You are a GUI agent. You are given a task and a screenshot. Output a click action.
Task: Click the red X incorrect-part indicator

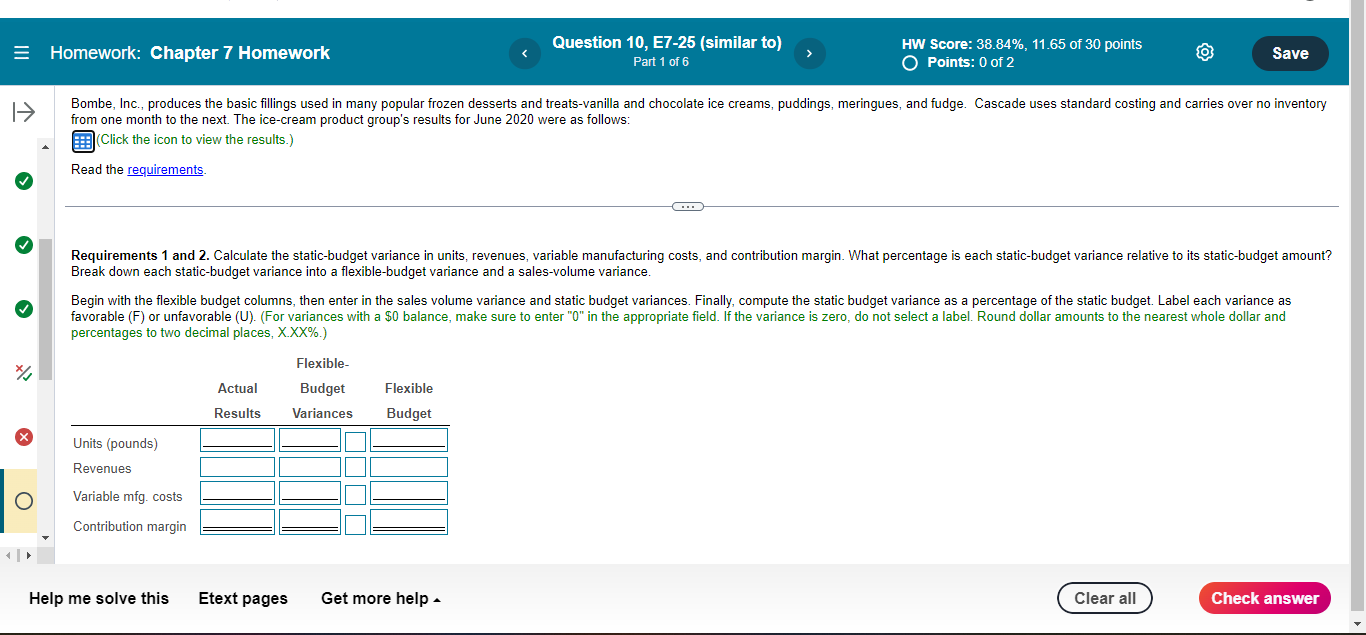(x=22, y=436)
